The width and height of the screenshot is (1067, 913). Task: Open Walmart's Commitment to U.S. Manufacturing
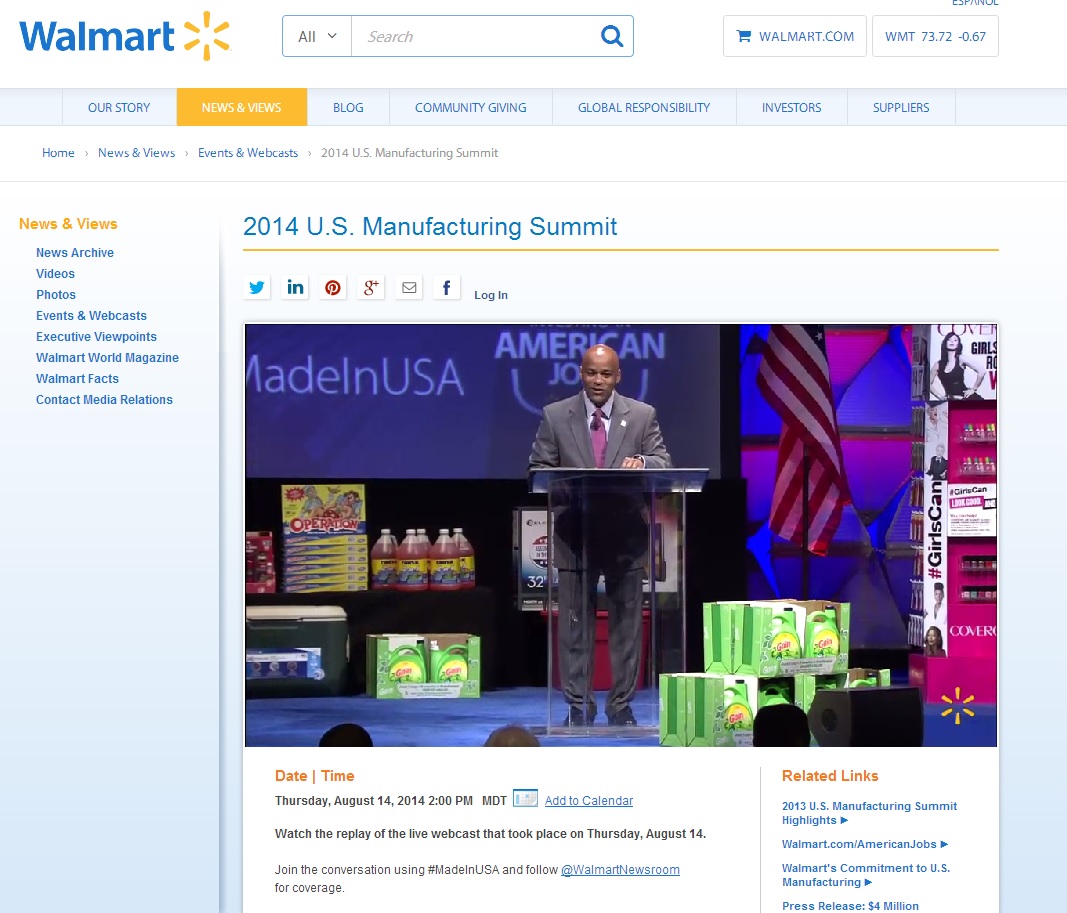[866, 875]
